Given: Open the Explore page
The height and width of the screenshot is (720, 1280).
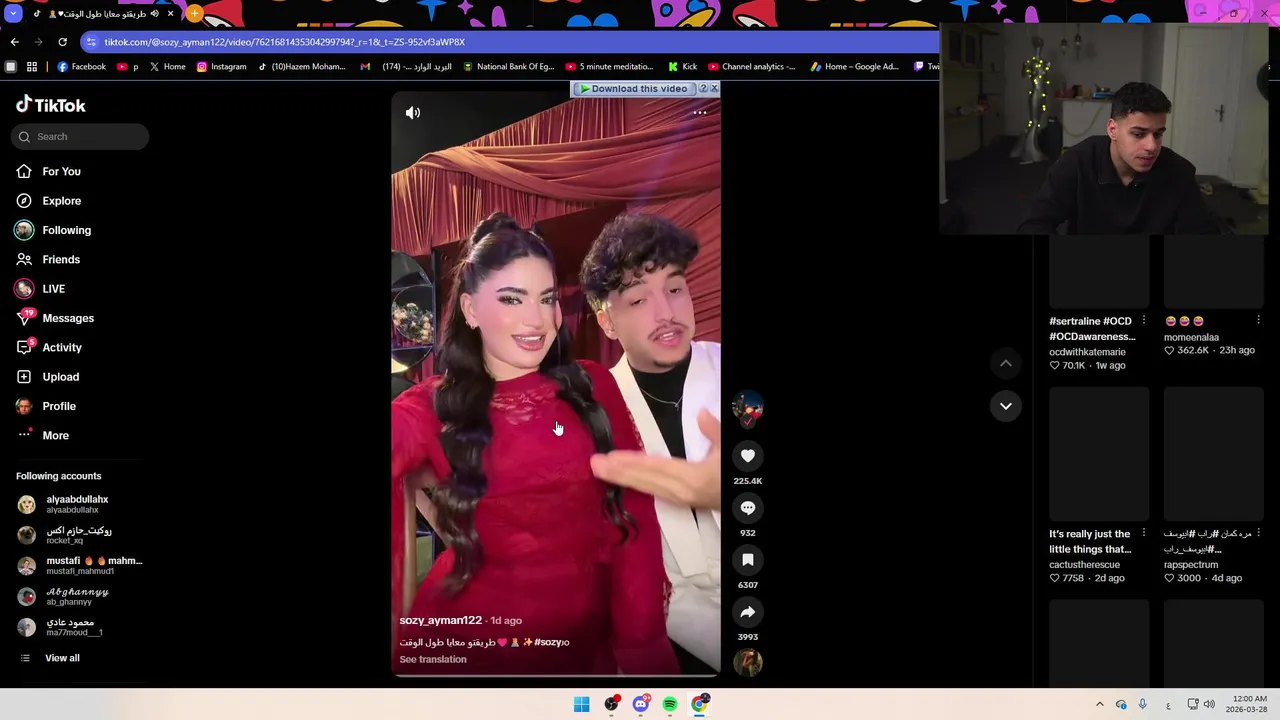Looking at the screenshot, I should [x=61, y=201].
